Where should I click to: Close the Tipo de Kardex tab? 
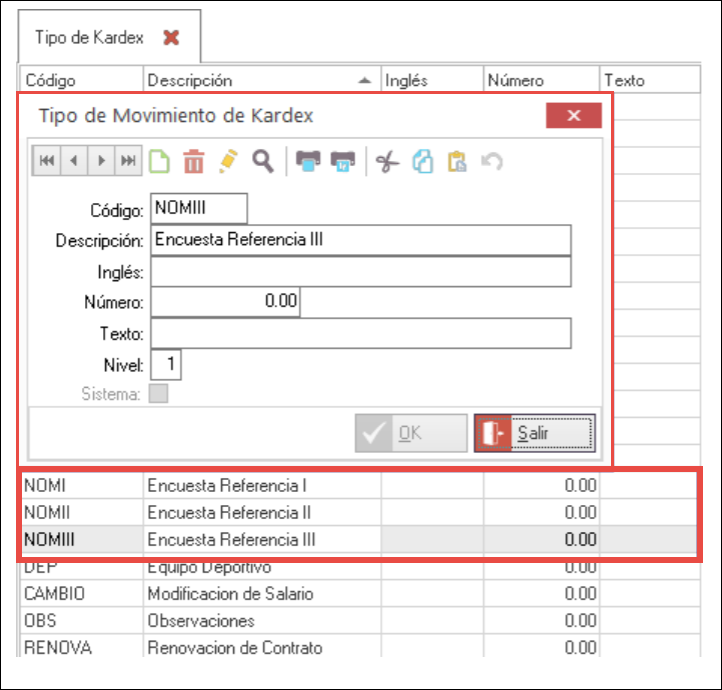click(171, 38)
